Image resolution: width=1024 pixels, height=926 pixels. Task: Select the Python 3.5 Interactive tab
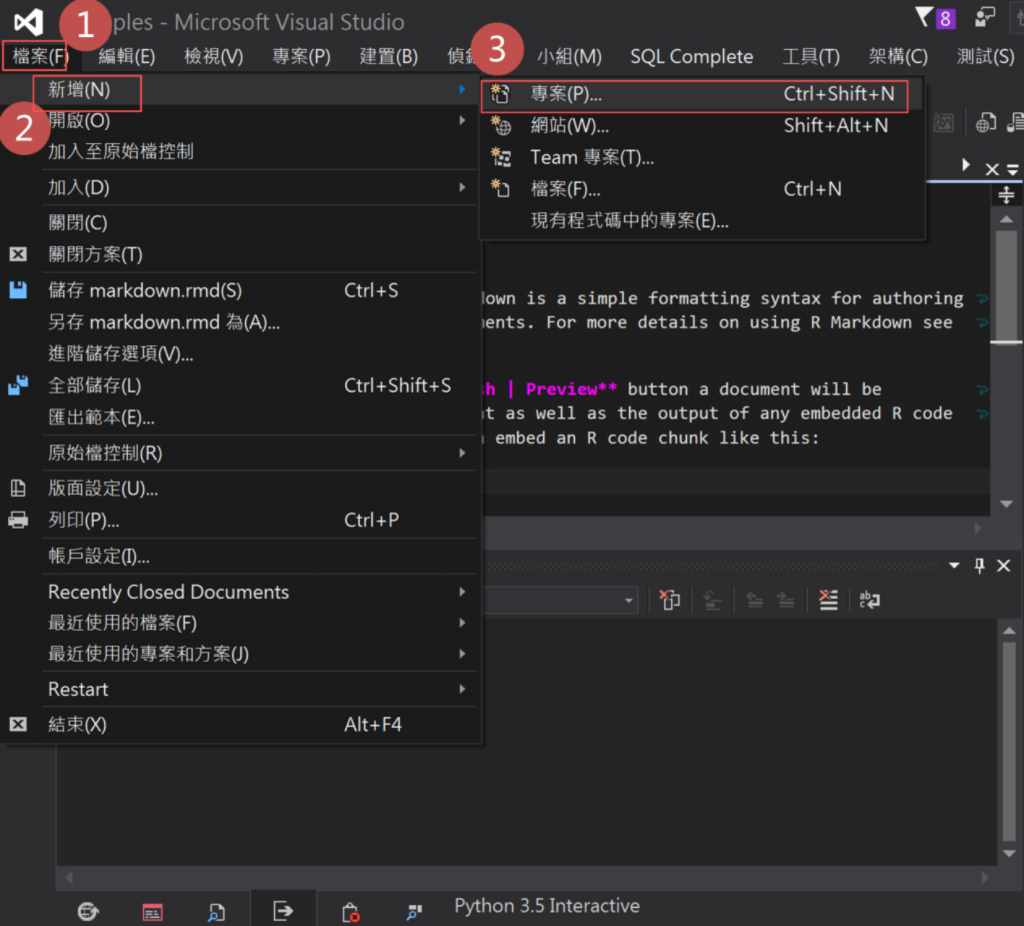pyautogui.click(x=547, y=906)
